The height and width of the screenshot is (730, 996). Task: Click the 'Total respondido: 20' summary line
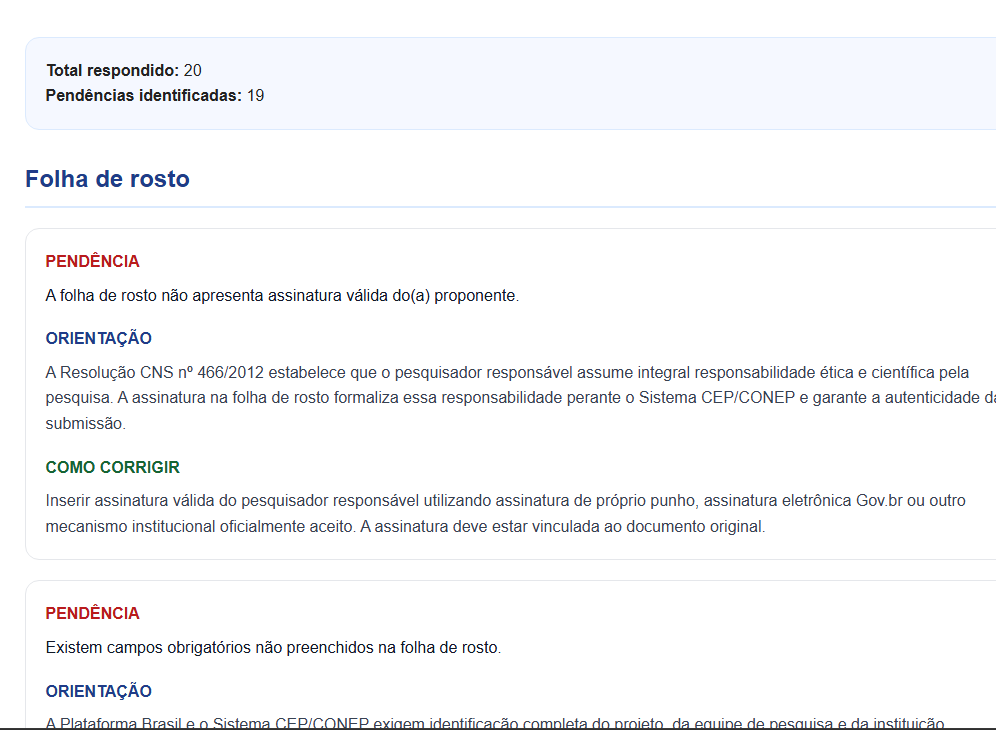[124, 71]
